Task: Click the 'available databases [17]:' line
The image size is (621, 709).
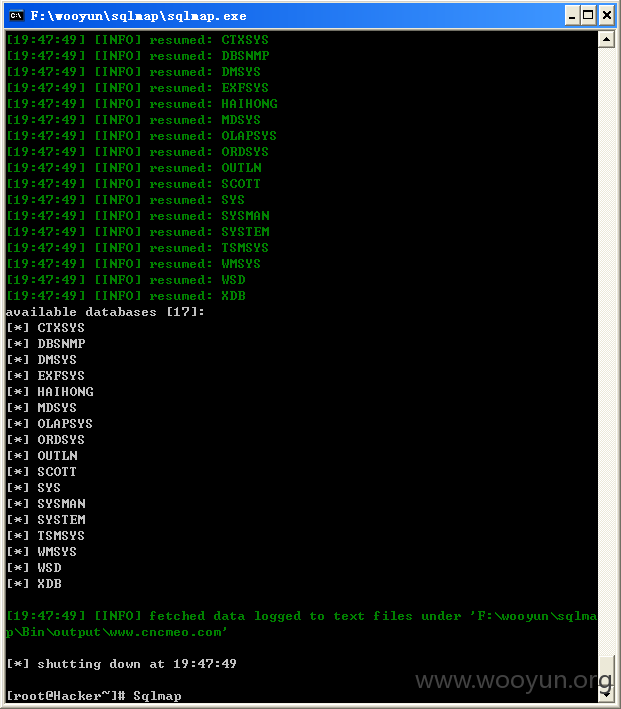Action: click(x=105, y=312)
